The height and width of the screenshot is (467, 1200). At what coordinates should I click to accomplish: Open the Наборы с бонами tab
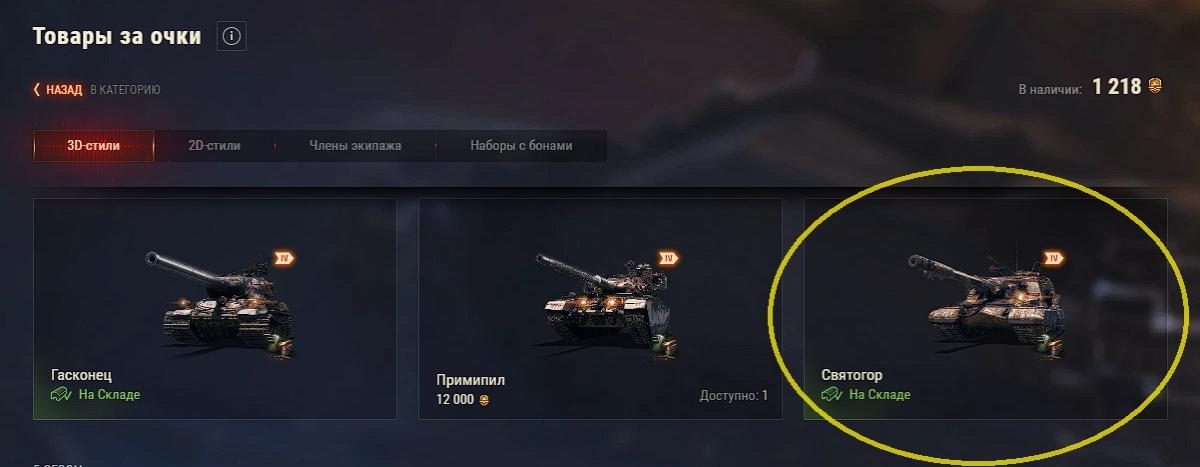point(521,146)
